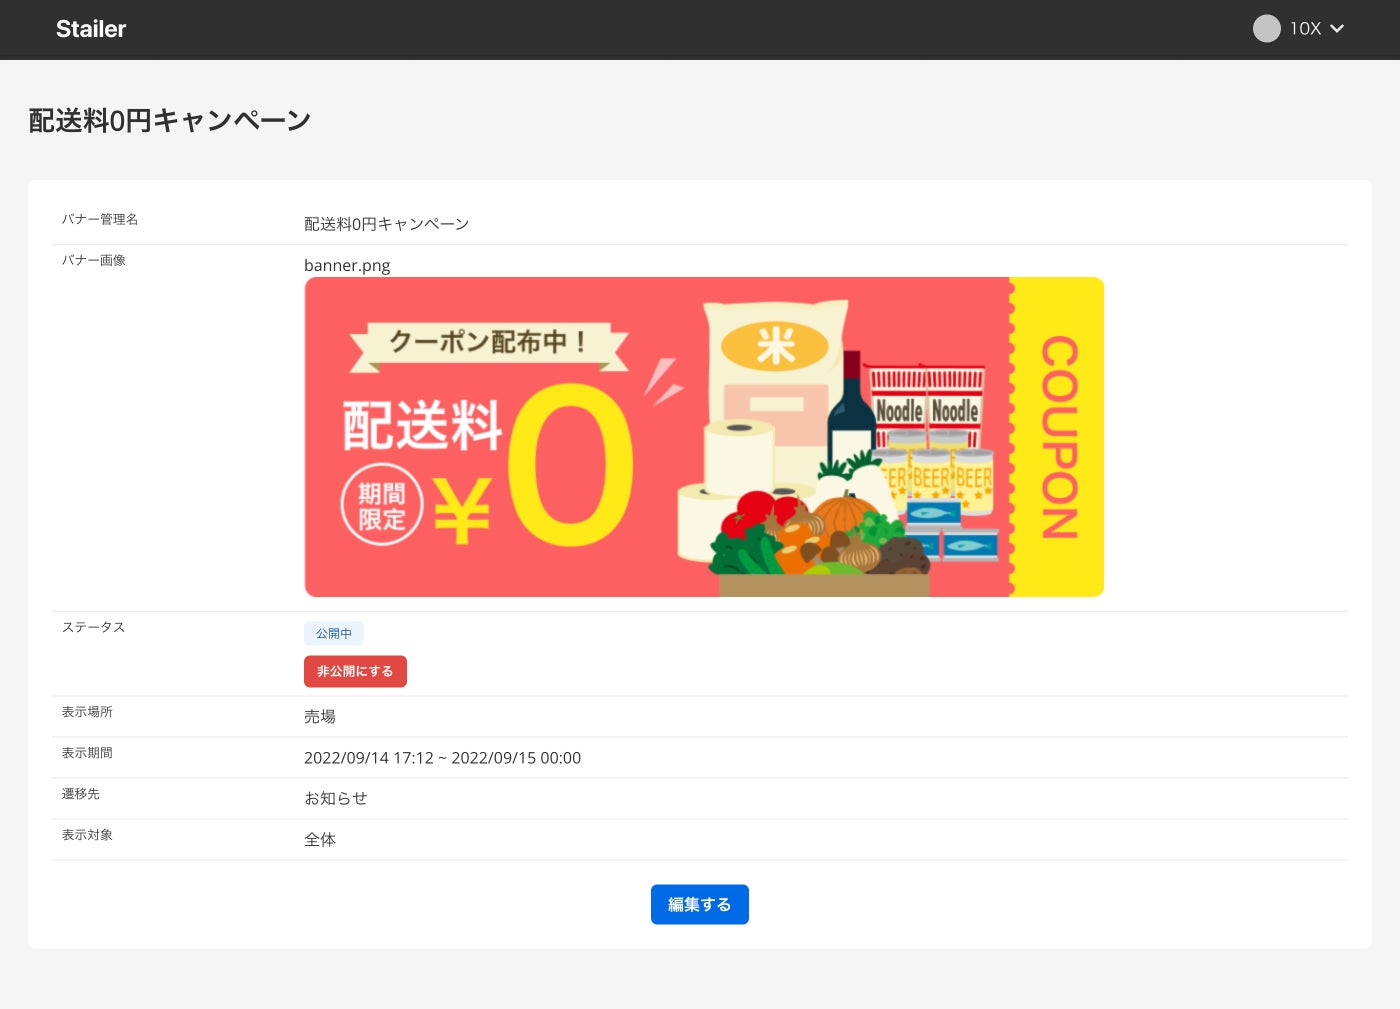Image resolution: width=1400 pixels, height=1009 pixels.
Task: Click the 編集する button
Action: (700, 904)
